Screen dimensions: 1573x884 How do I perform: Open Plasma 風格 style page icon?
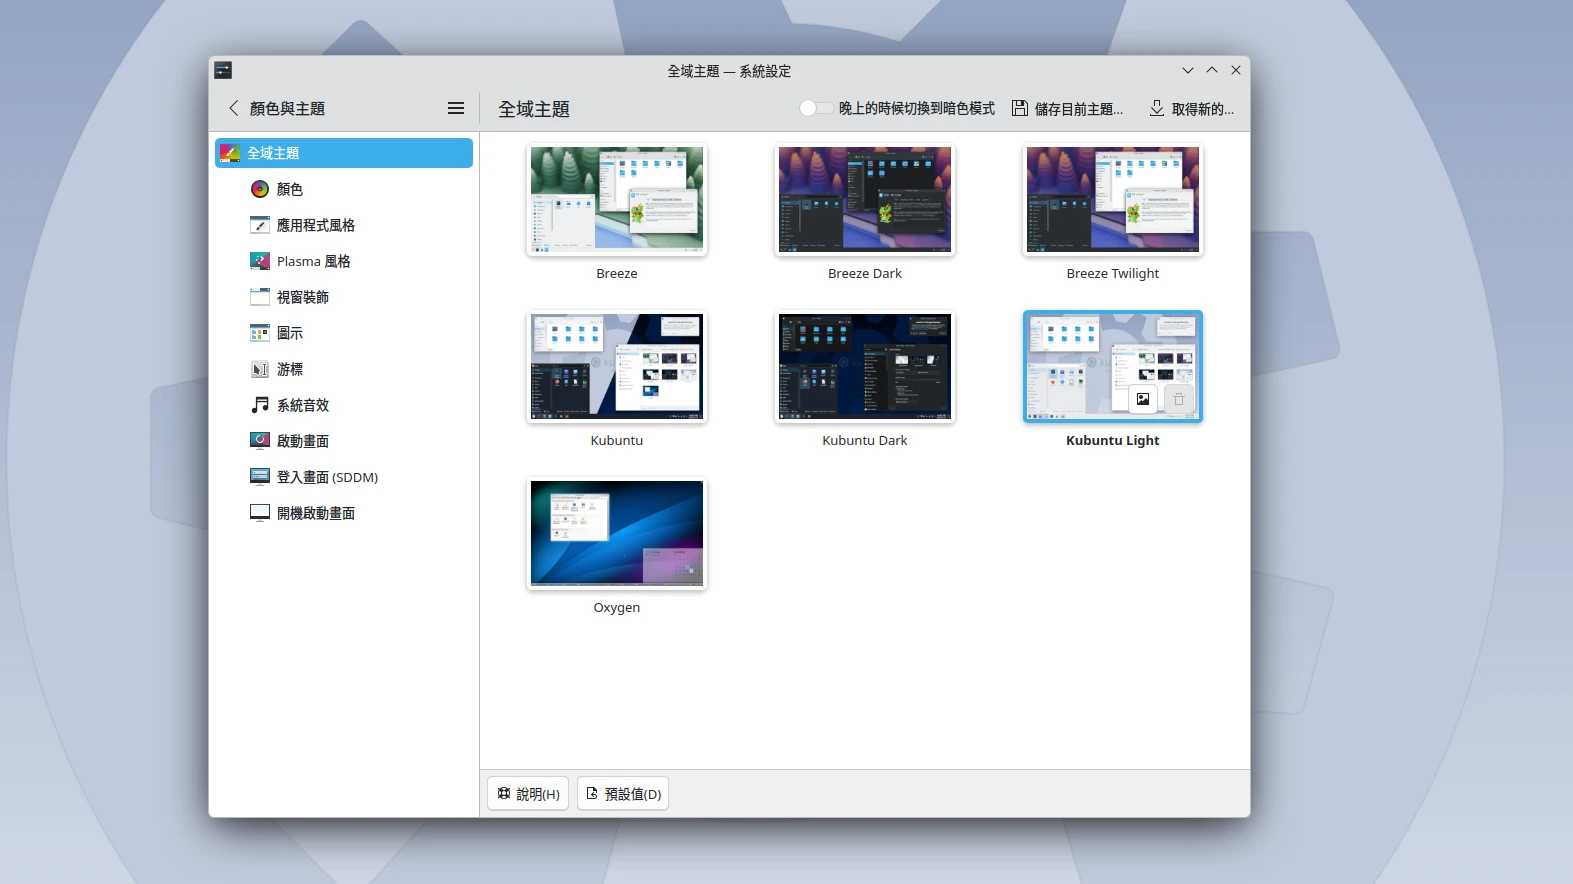coord(260,261)
